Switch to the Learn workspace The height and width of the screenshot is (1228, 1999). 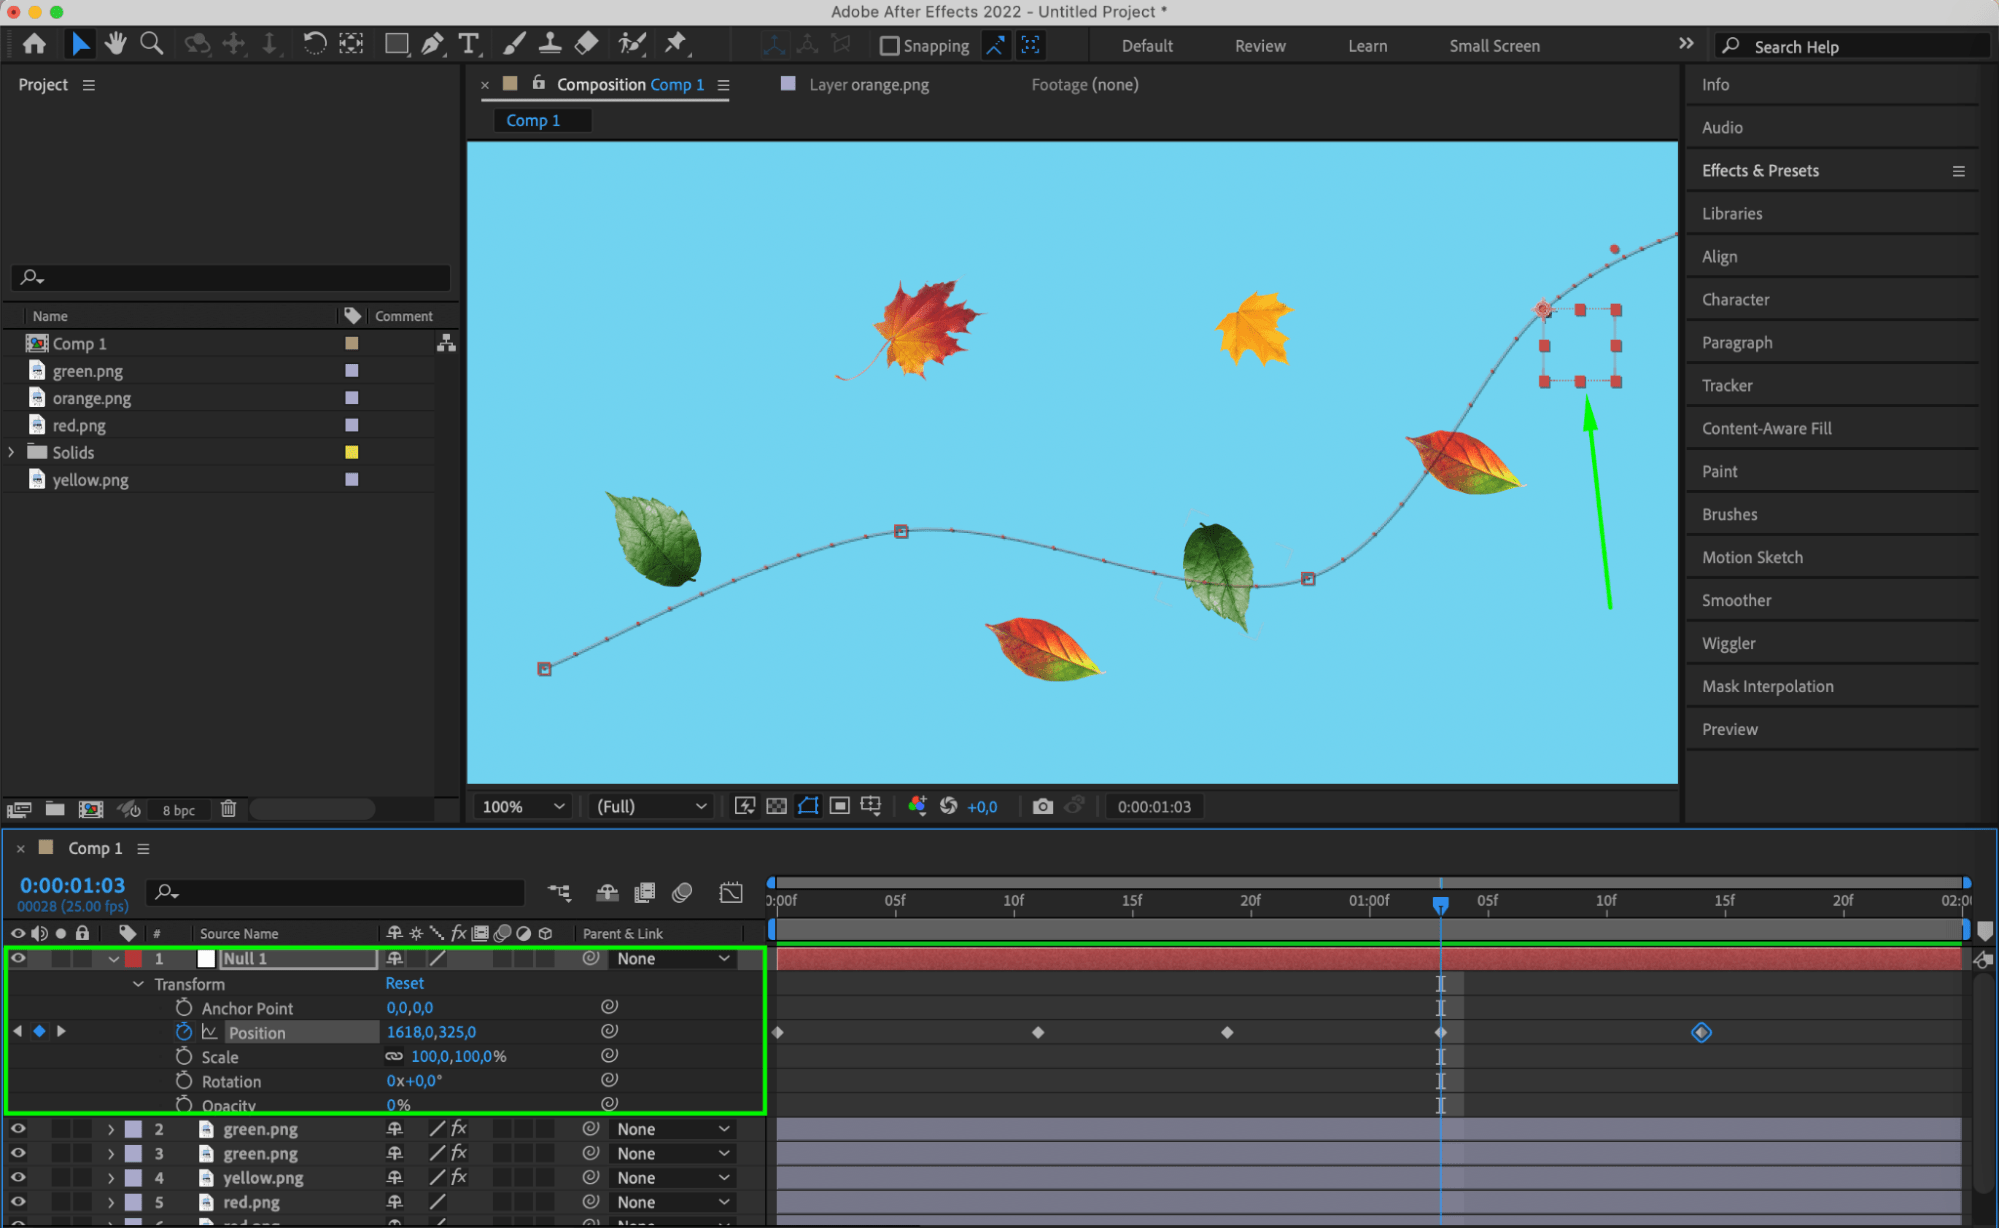1367,46
